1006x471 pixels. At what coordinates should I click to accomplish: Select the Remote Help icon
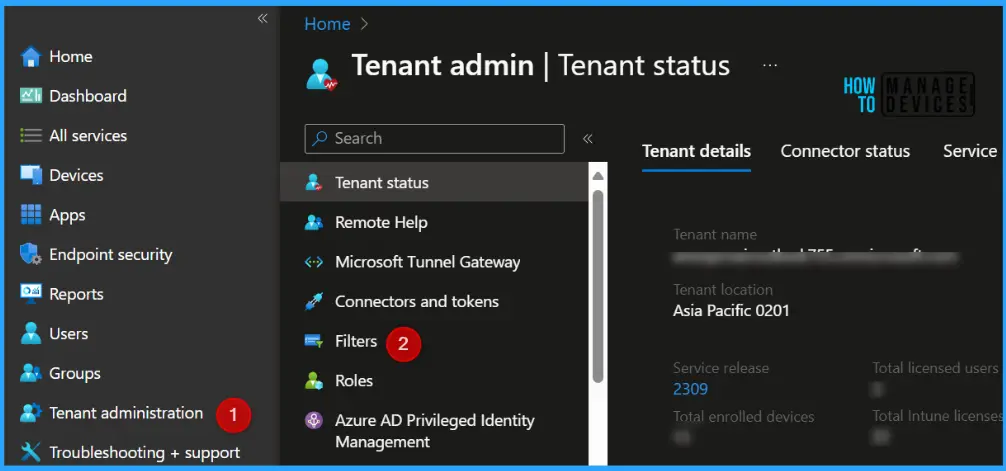(x=314, y=223)
